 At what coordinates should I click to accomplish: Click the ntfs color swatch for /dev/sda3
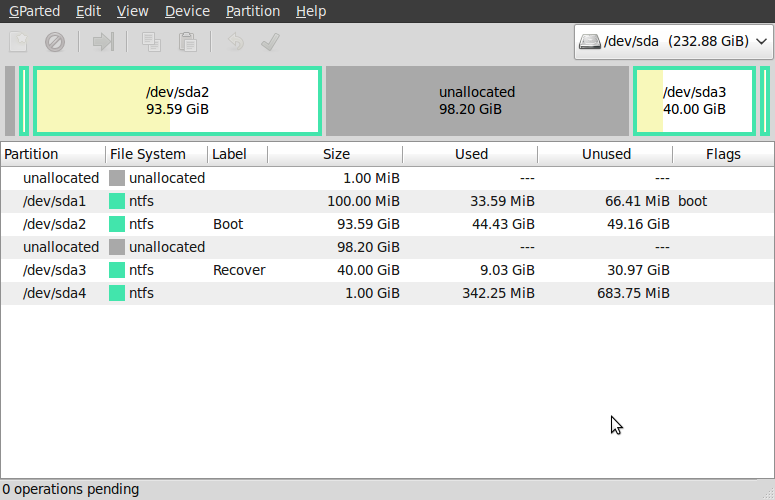point(117,270)
